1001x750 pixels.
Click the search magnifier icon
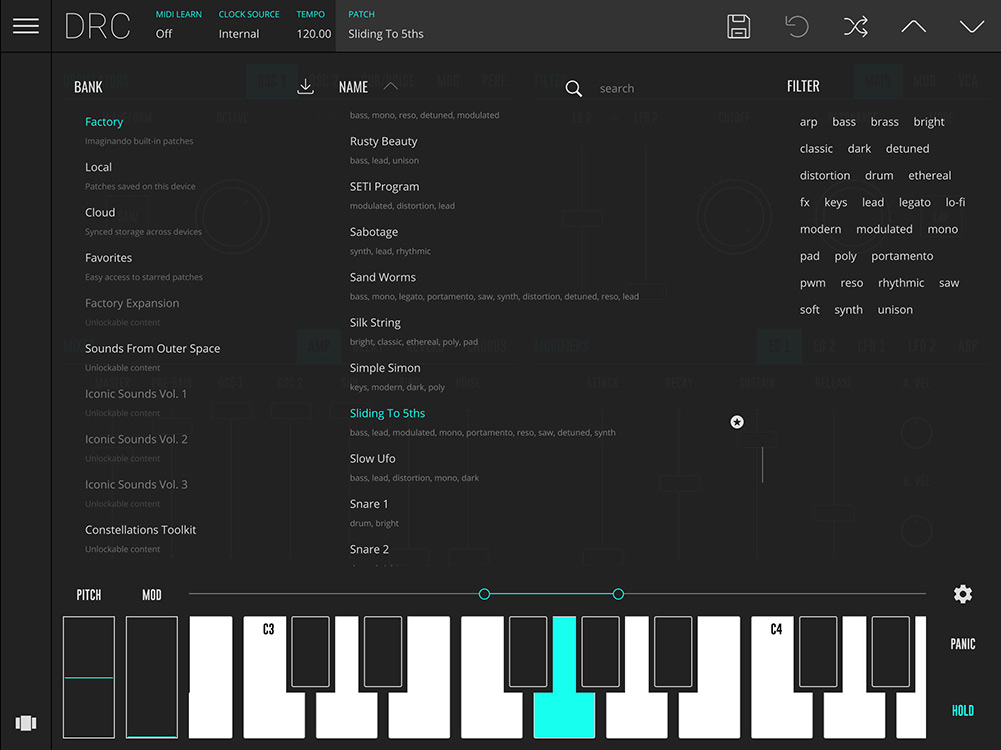pyautogui.click(x=573, y=88)
